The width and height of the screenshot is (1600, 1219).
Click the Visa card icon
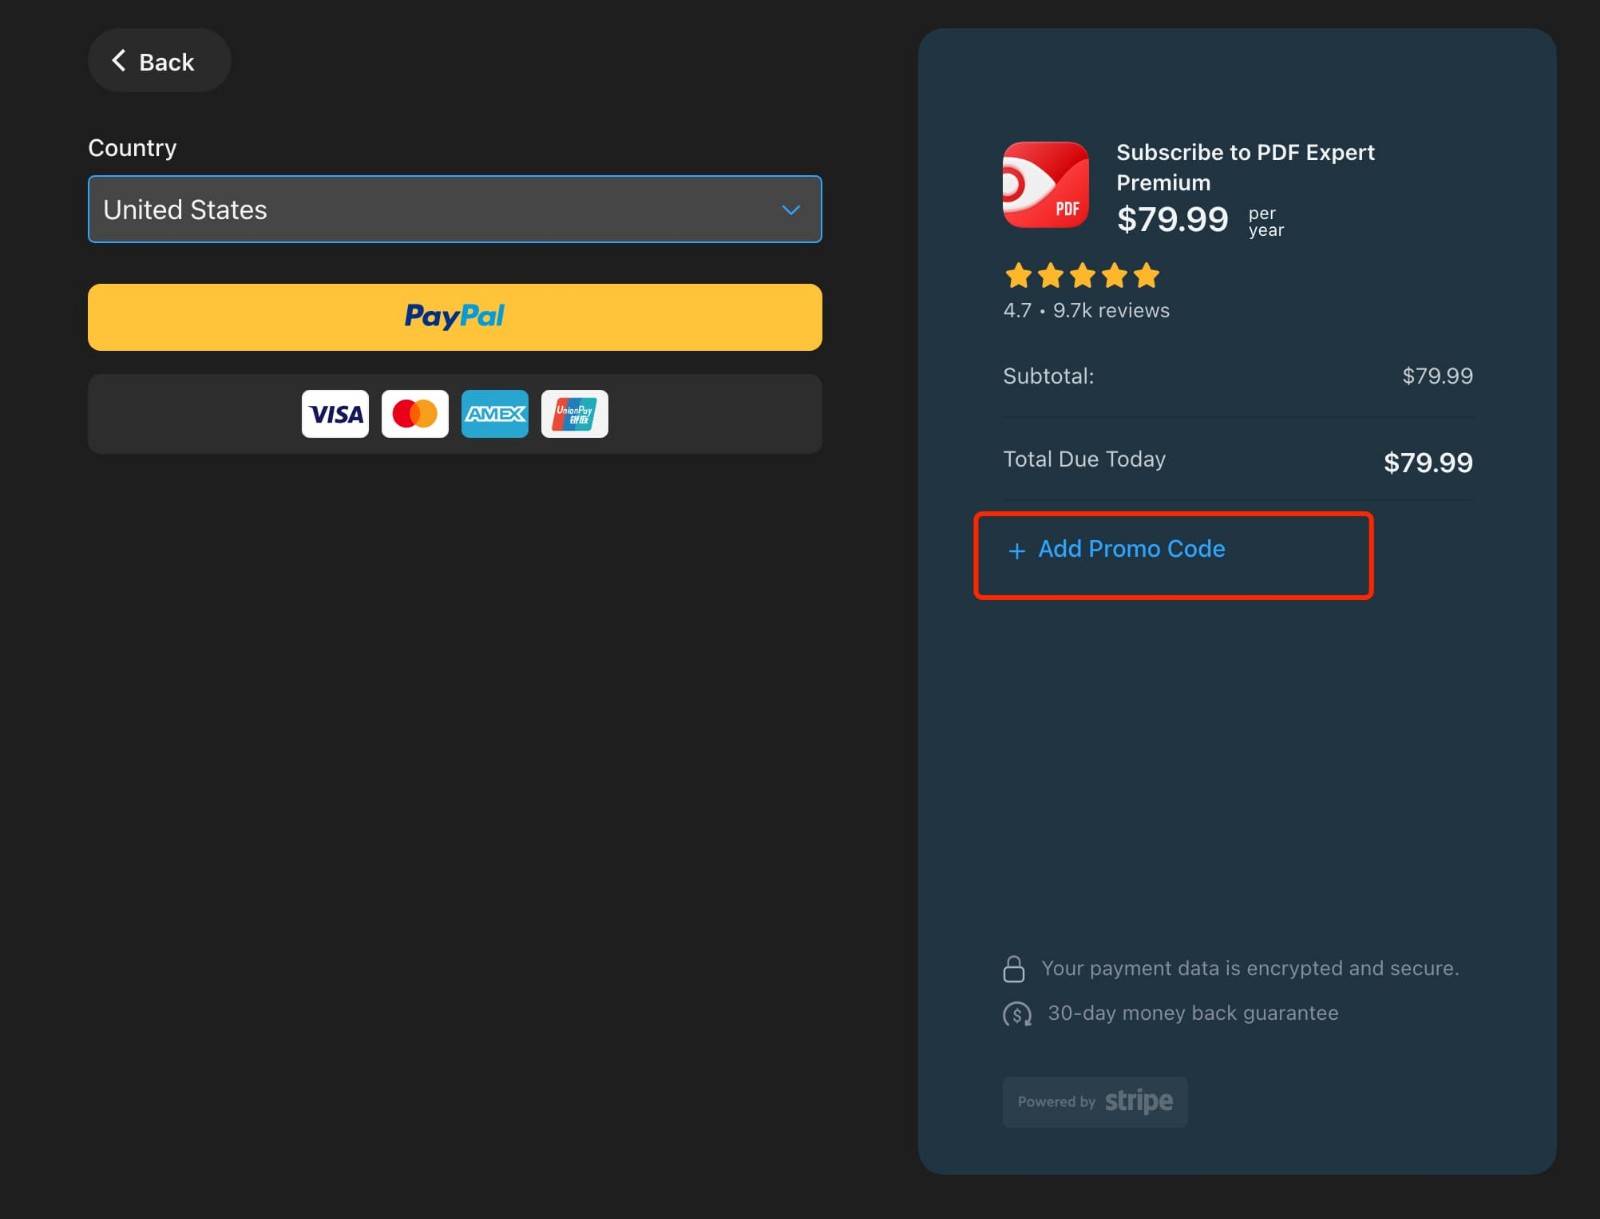click(334, 413)
